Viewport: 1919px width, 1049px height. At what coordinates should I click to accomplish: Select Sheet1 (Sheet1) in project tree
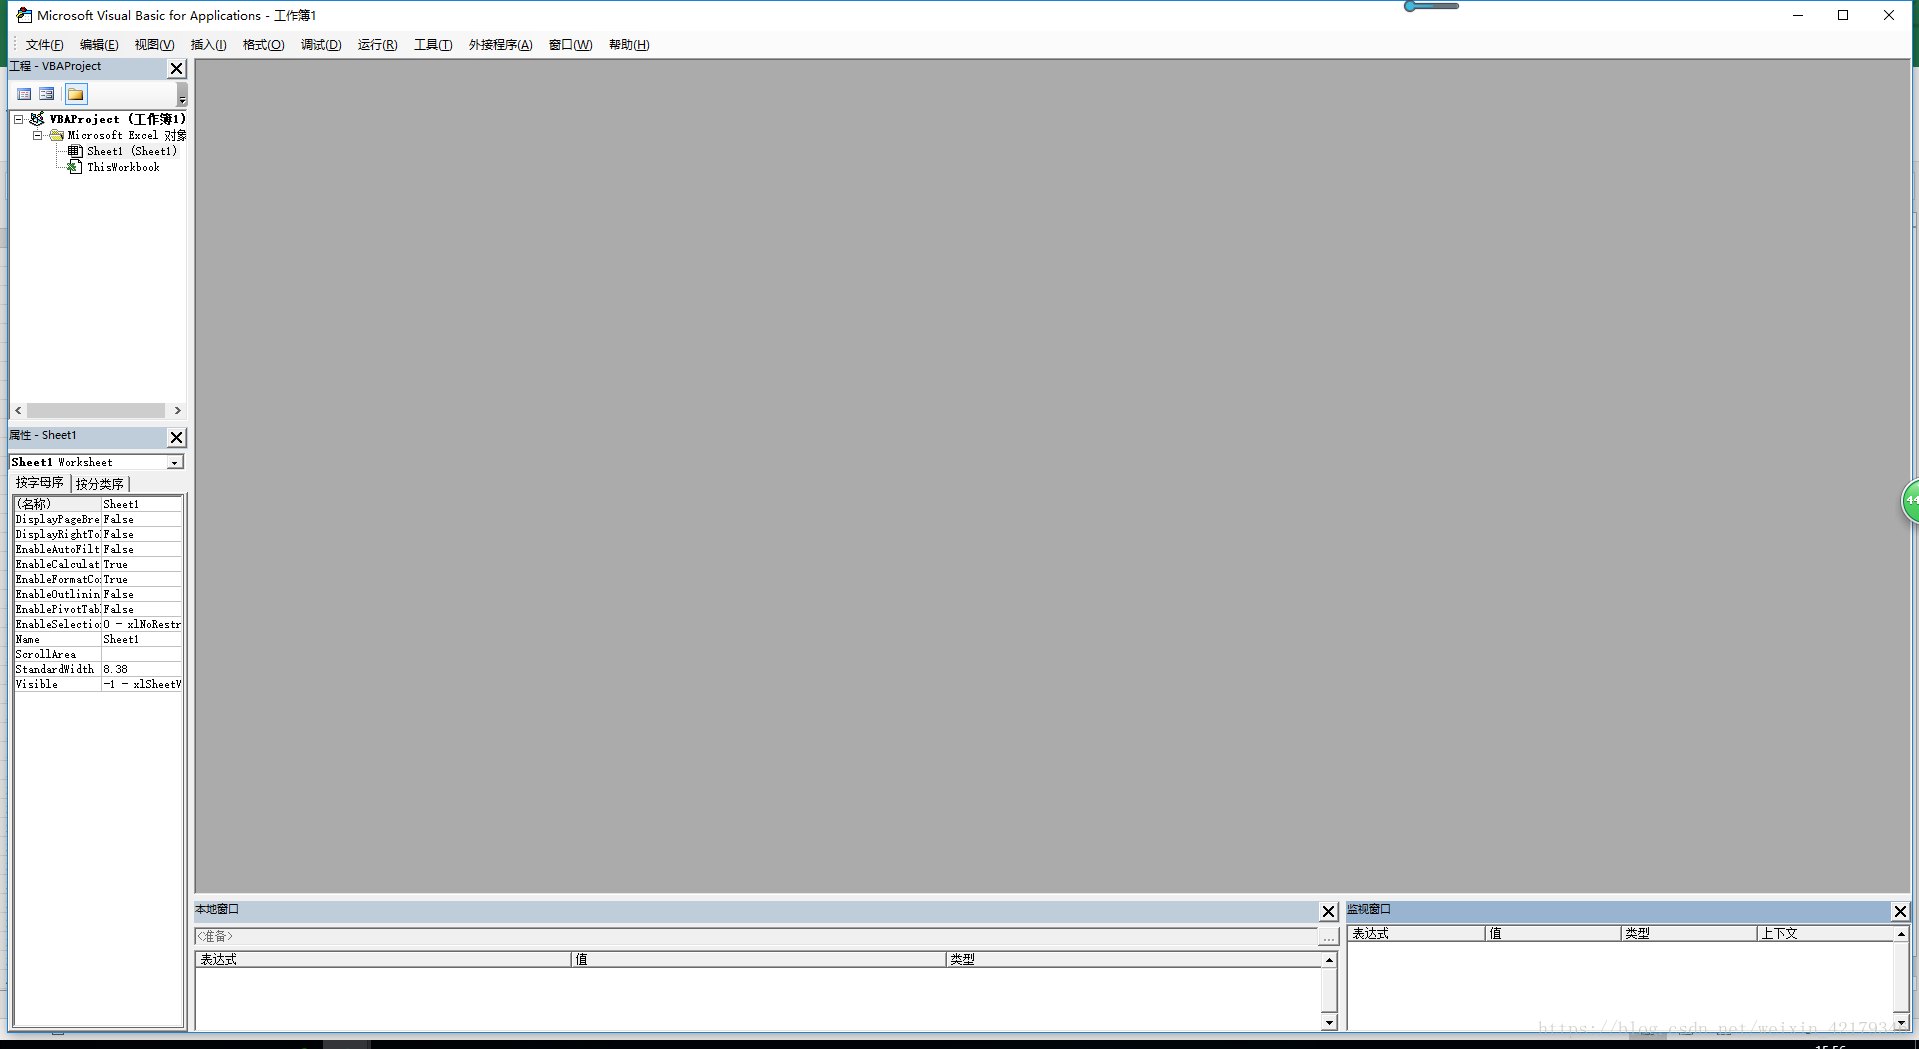[131, 151]
